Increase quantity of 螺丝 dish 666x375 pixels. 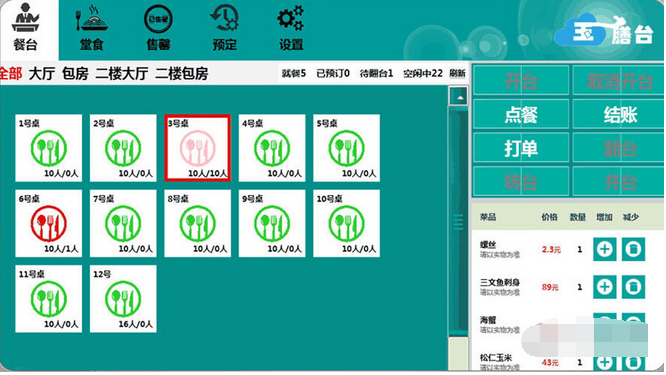pos(604,249)
